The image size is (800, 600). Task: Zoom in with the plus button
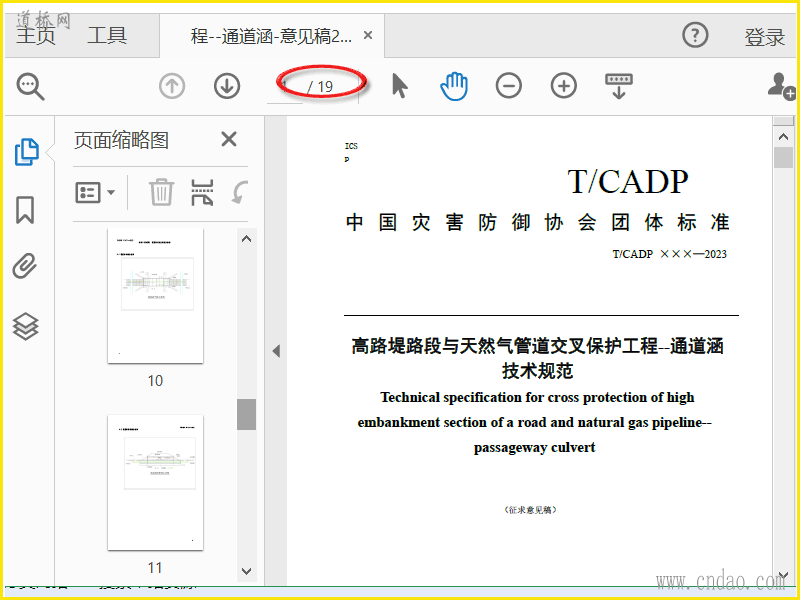pyautogui.click(x=564, y=85)
